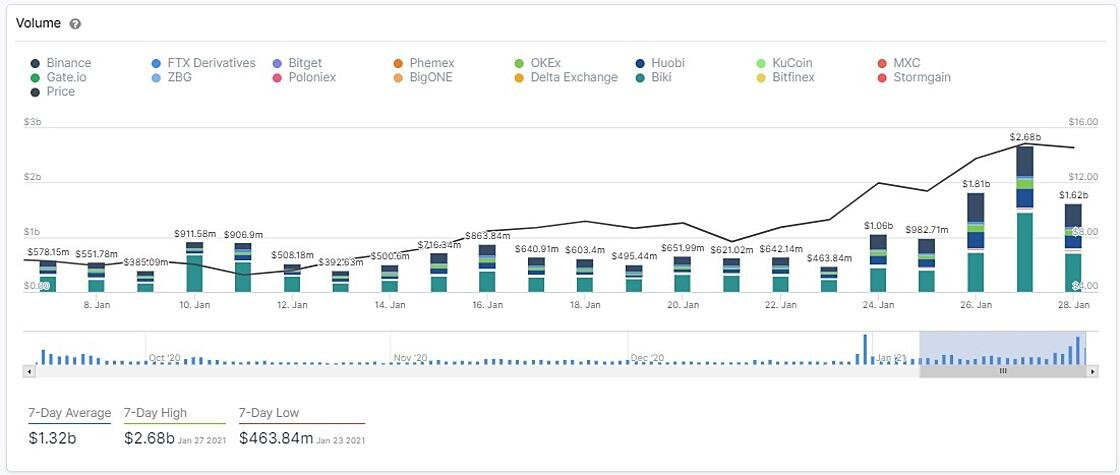Toggle the Stormgain legend entry

[x=914, y=77]
